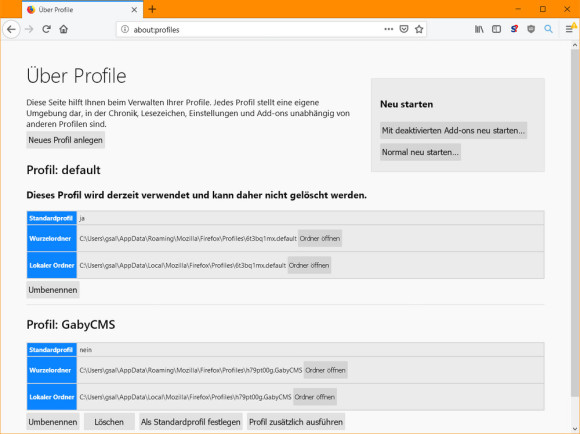Toggle the sidebar view icon
The height and width of the screenshot is (434, 580).
[x=496, y=29]
